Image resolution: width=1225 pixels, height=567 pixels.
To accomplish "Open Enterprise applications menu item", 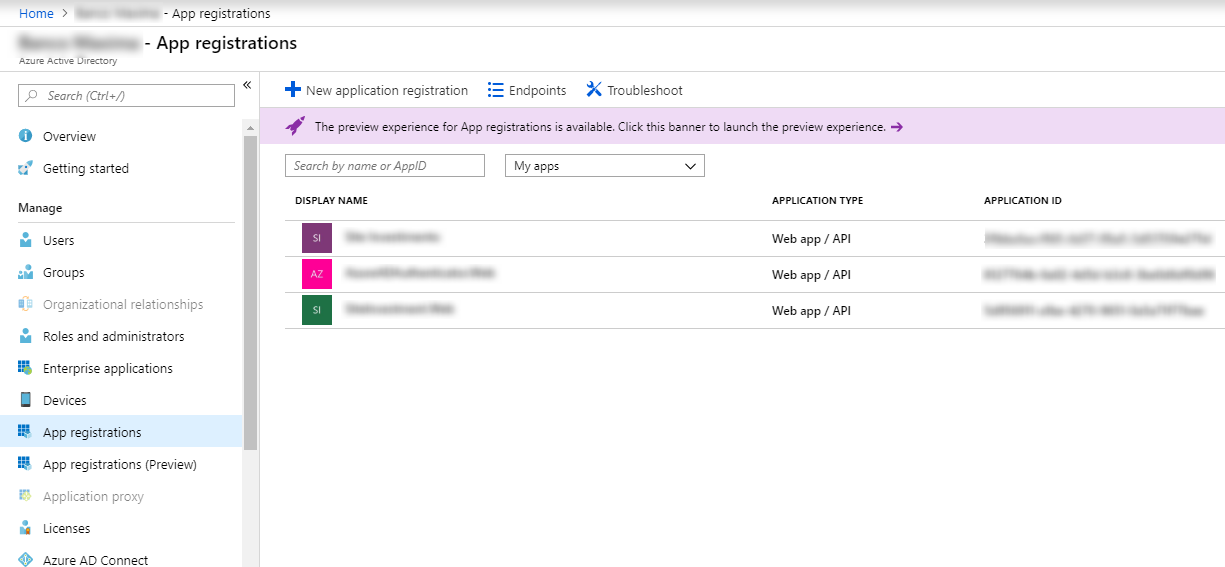I will tap(107, 368).
